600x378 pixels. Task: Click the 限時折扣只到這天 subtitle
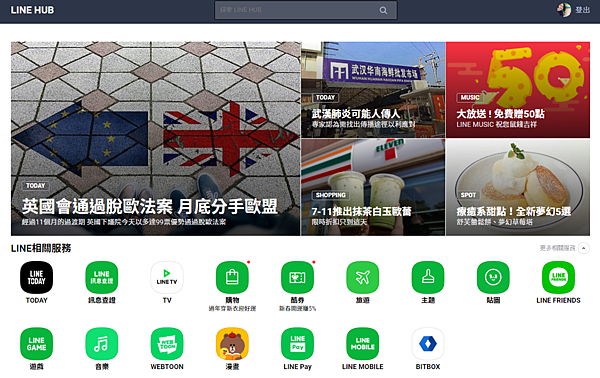(x=339, y=222)
